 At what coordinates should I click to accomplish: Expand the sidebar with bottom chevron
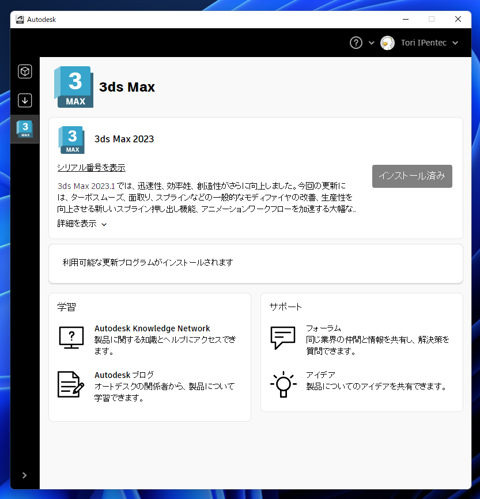coord(24,475)
